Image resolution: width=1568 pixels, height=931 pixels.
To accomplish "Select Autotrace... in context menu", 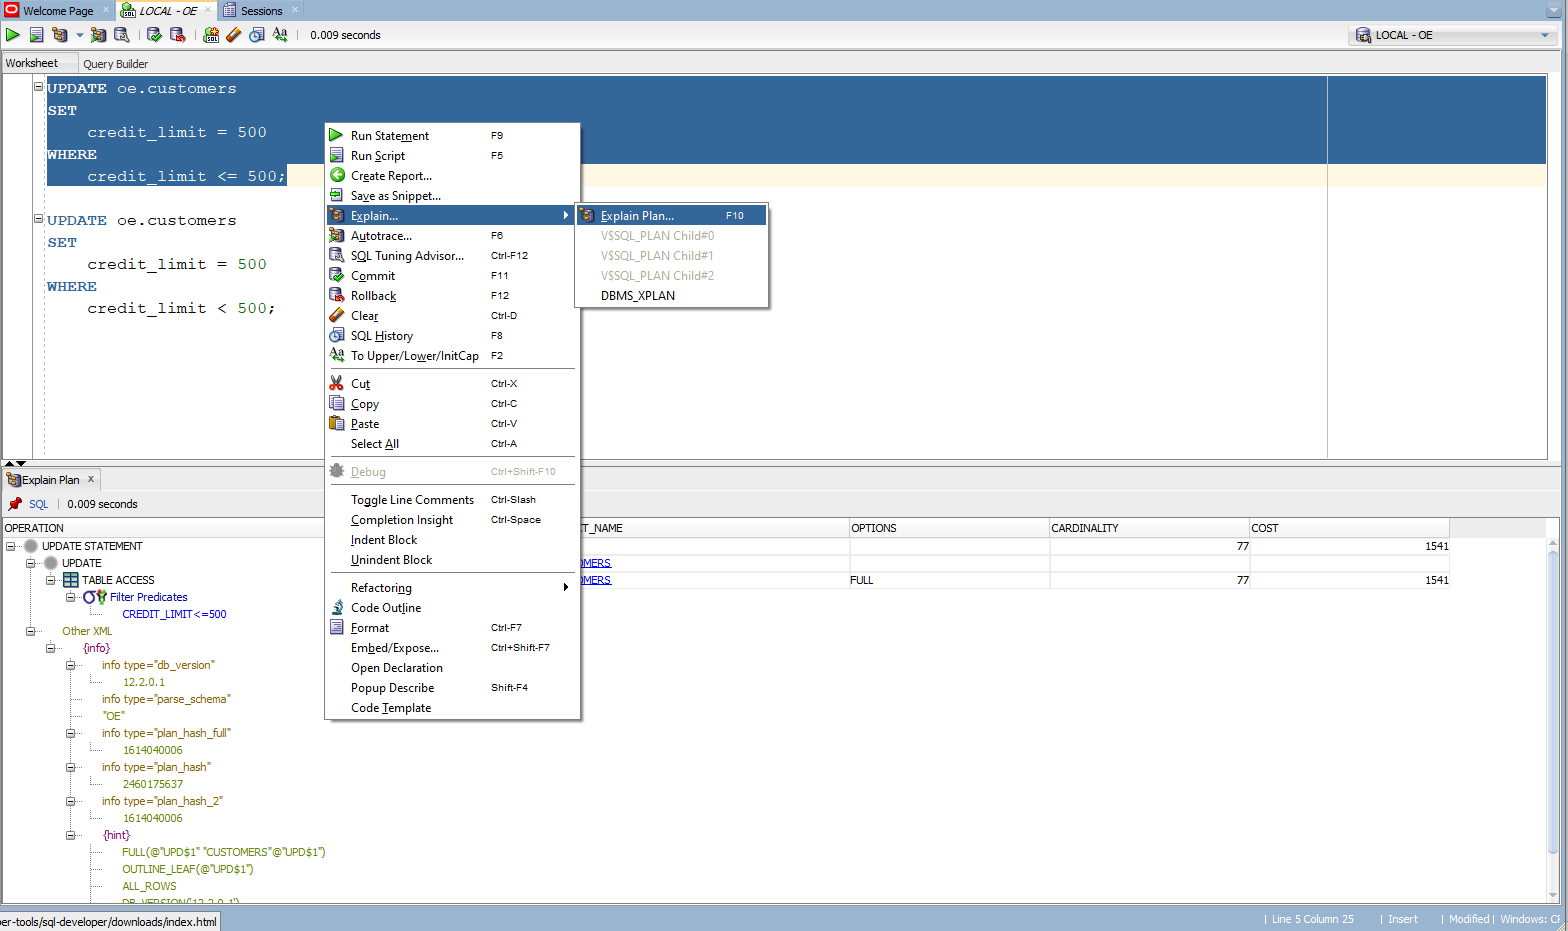I will (x=453, y=236).
